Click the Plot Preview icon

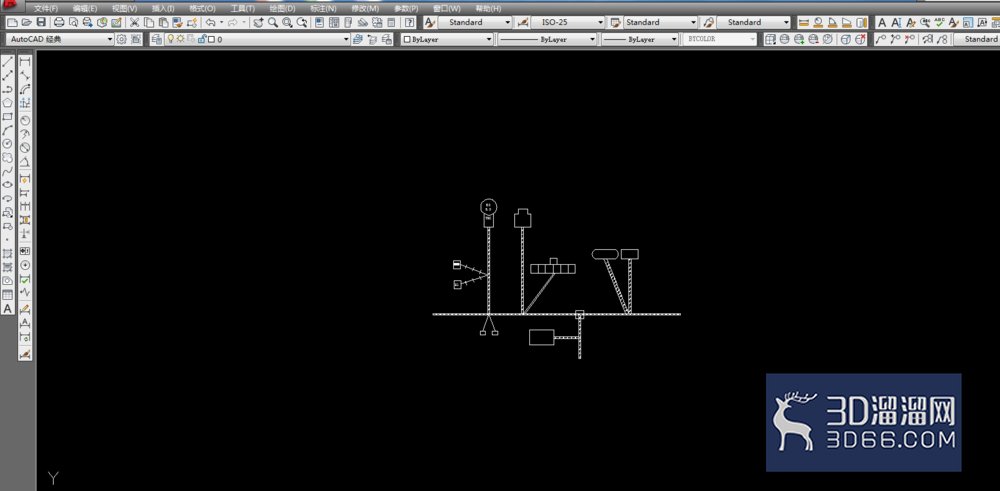[73, 22]
